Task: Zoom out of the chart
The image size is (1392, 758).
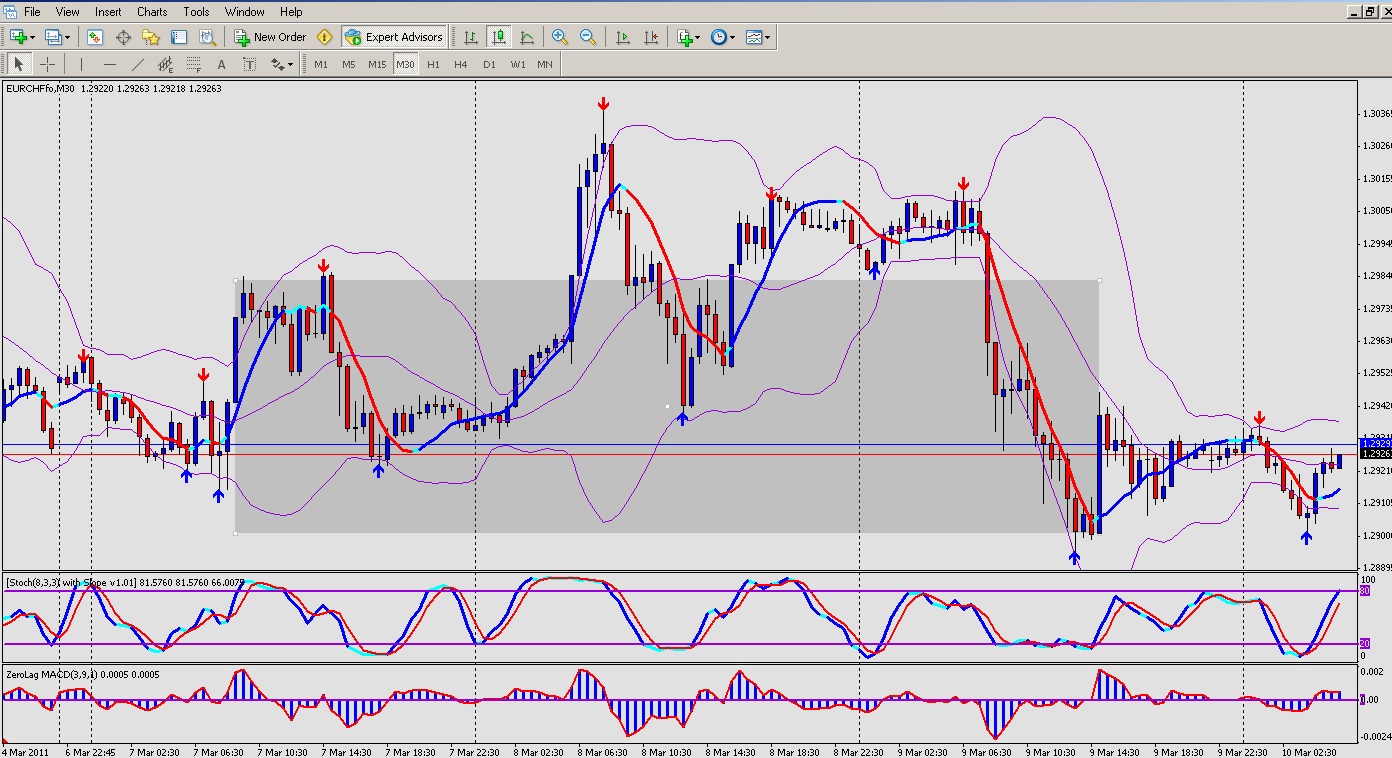Action: click(588, 37)
